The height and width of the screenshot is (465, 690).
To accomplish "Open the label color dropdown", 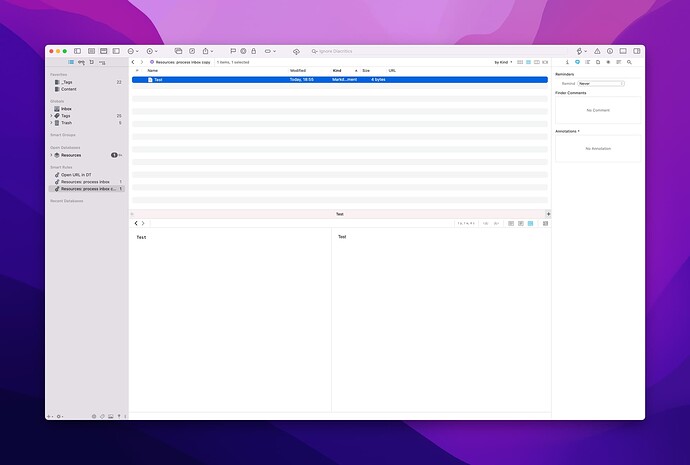I will tap(270, 51).
